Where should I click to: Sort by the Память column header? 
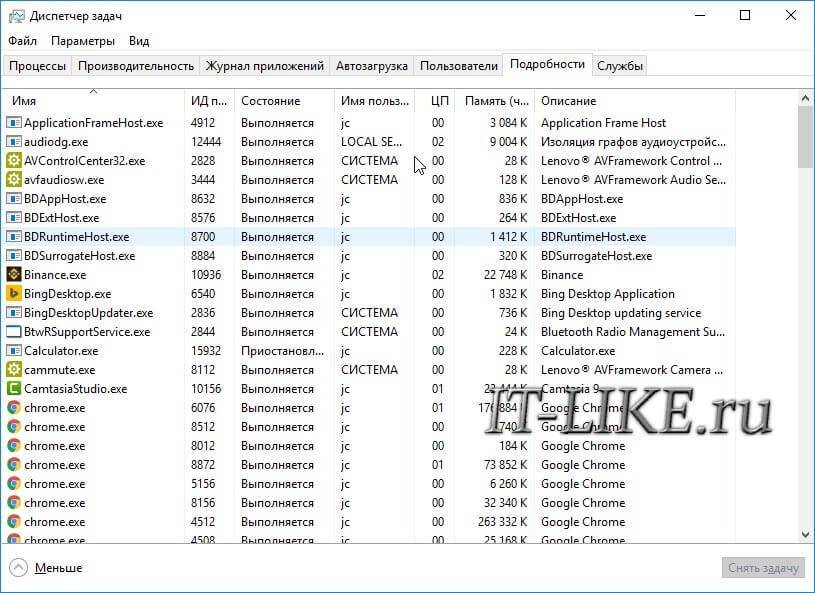coord(495,101)
